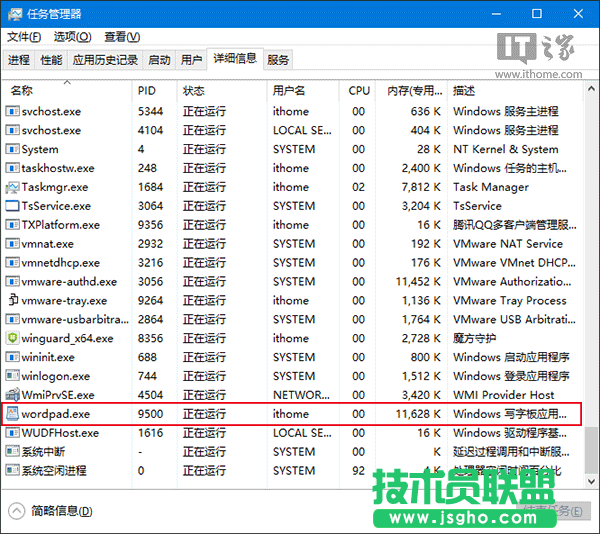Click the scrollbar up arrow
The width and height of the screenshot is (600, 534).
tap(591, 89)
